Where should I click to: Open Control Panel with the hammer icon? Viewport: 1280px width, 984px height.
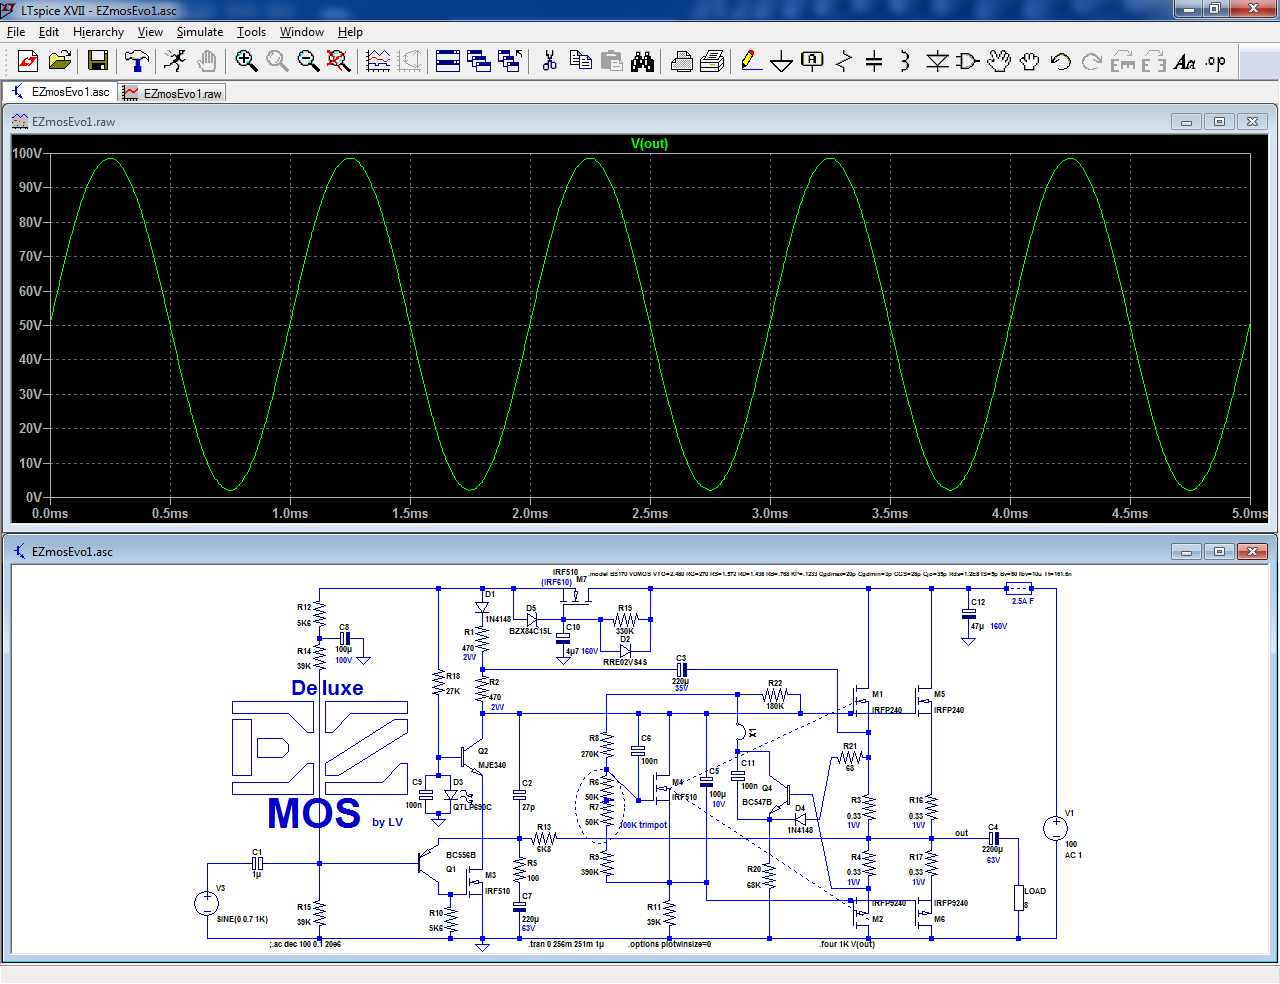tap(137, 62)
